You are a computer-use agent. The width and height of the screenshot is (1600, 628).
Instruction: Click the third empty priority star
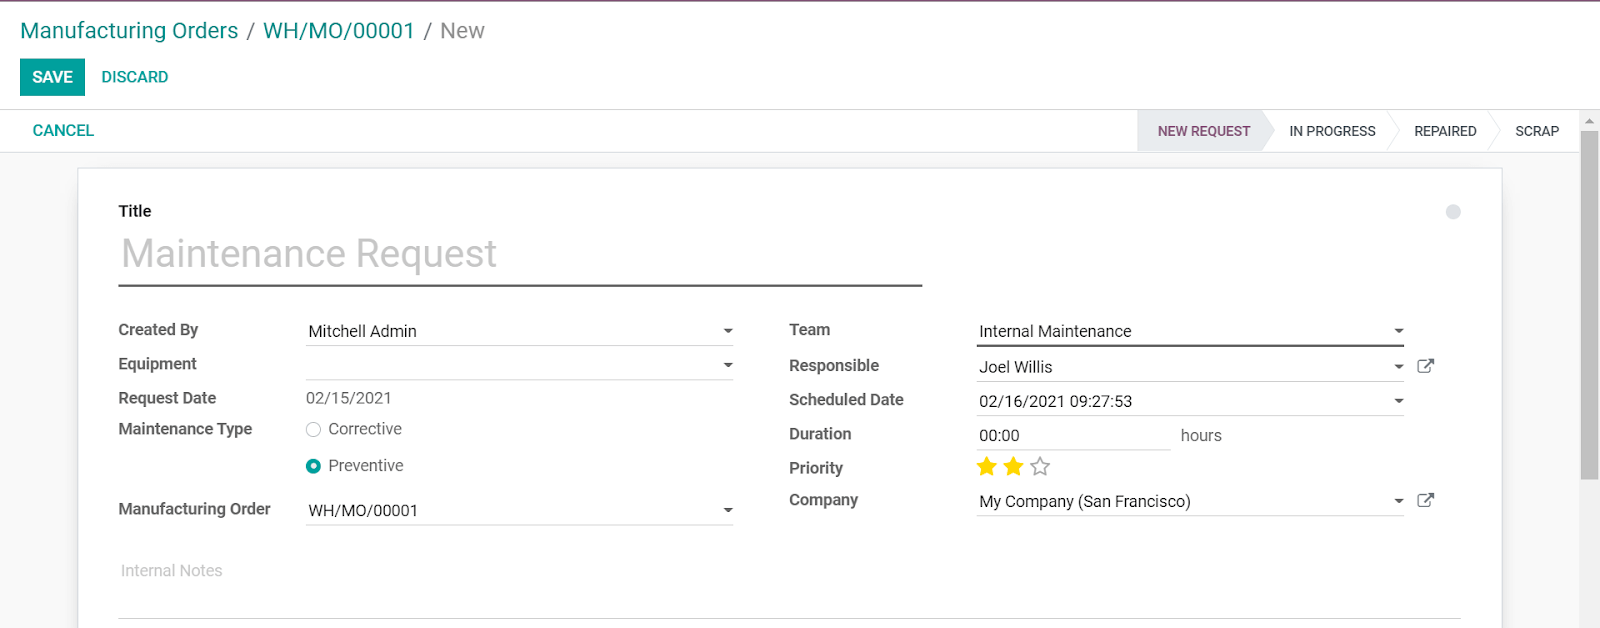point(1040,466)
